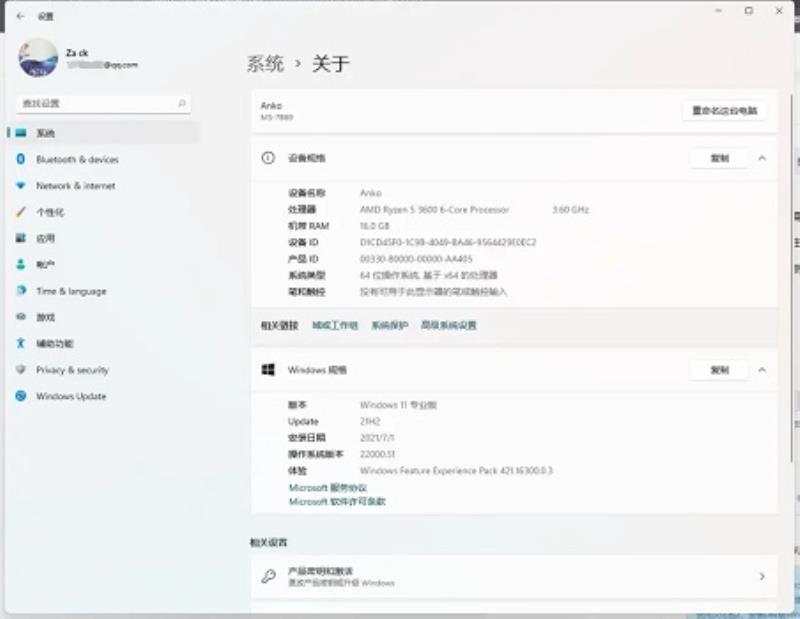The height and width of the screenshot is (619, 800).
Task: Click the magnifier icon in the search box
Action: point(182,104)
